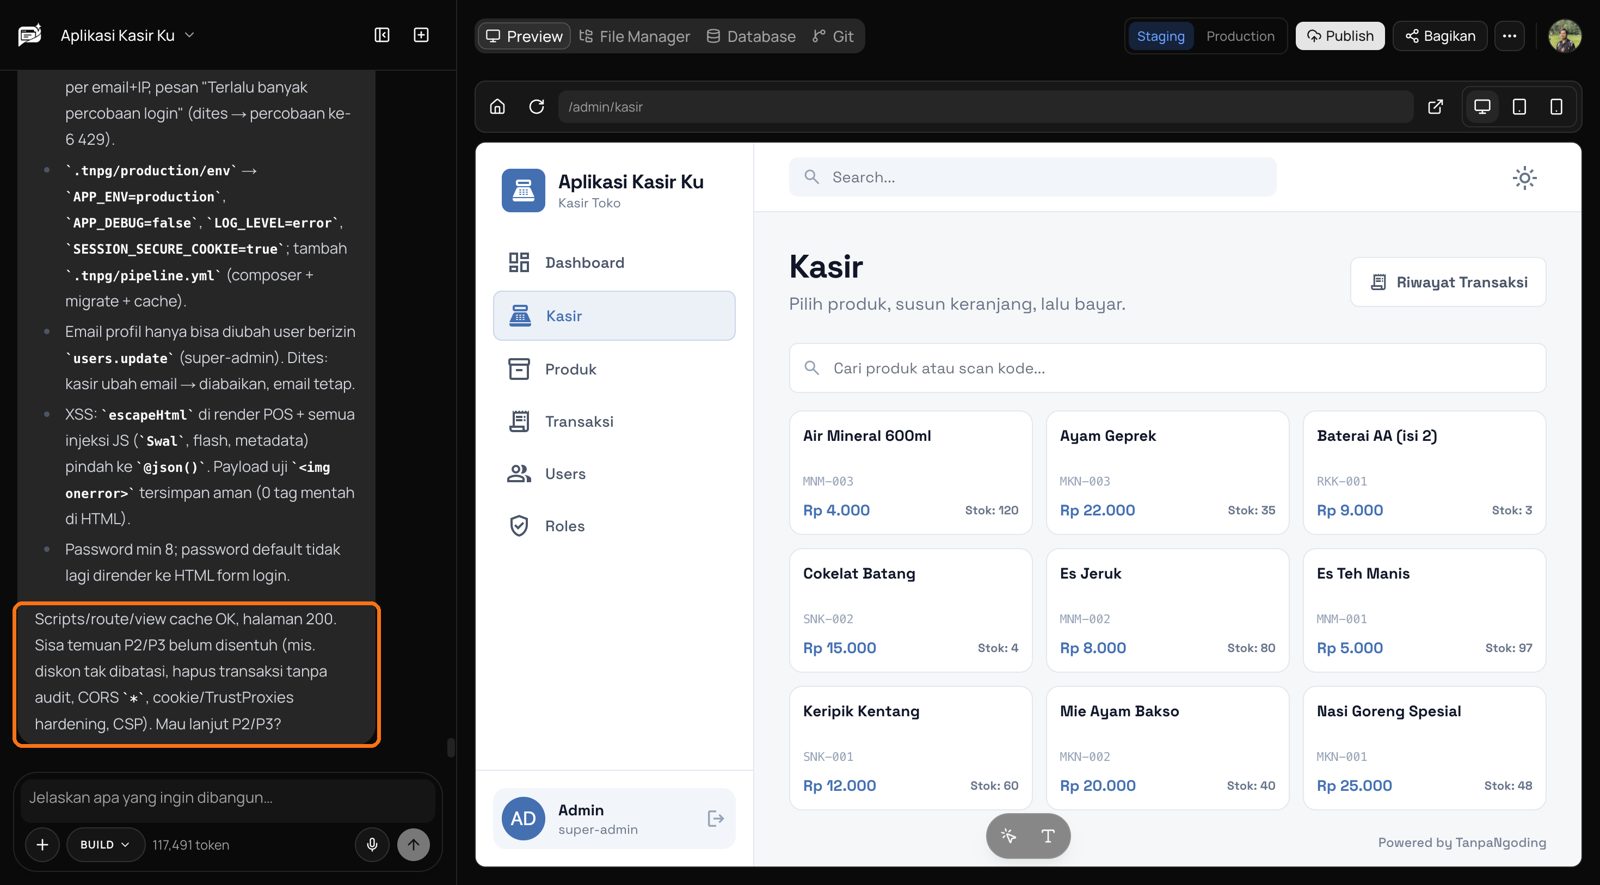The height and width of the screenshot is (885, 1600).
Task: Open the Git tab
Action: [833, 36]
